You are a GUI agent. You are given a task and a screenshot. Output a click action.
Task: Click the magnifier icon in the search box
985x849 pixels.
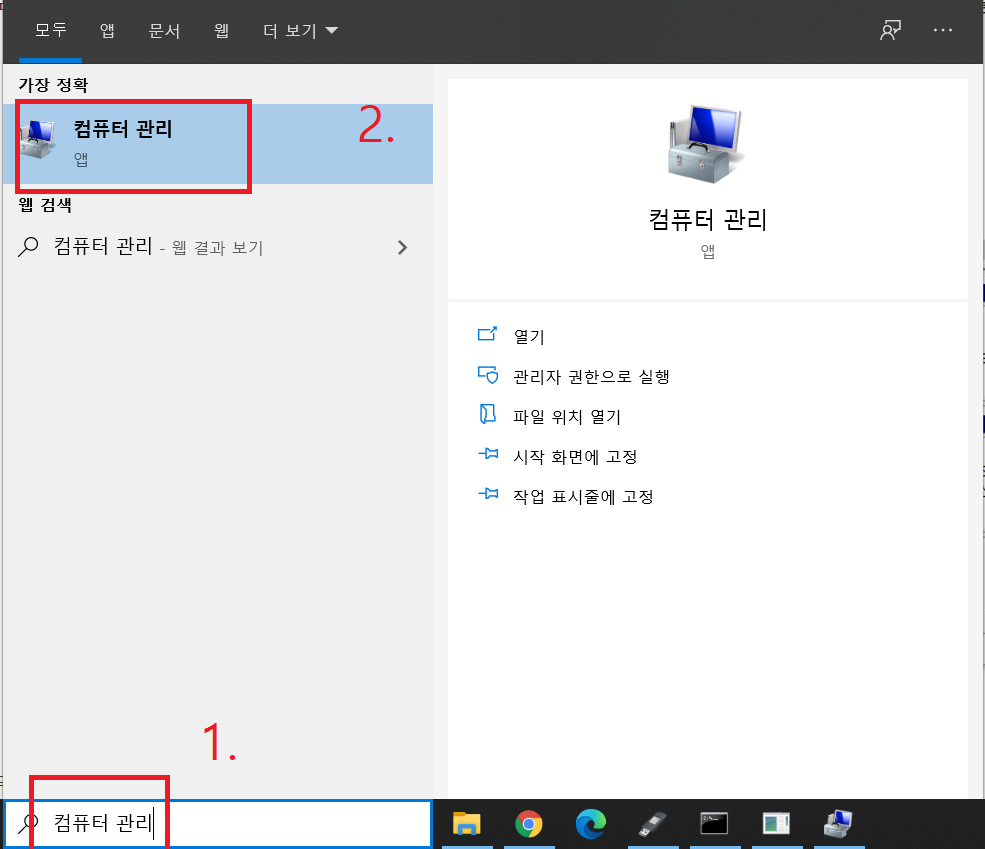click(x=28, y=823)
